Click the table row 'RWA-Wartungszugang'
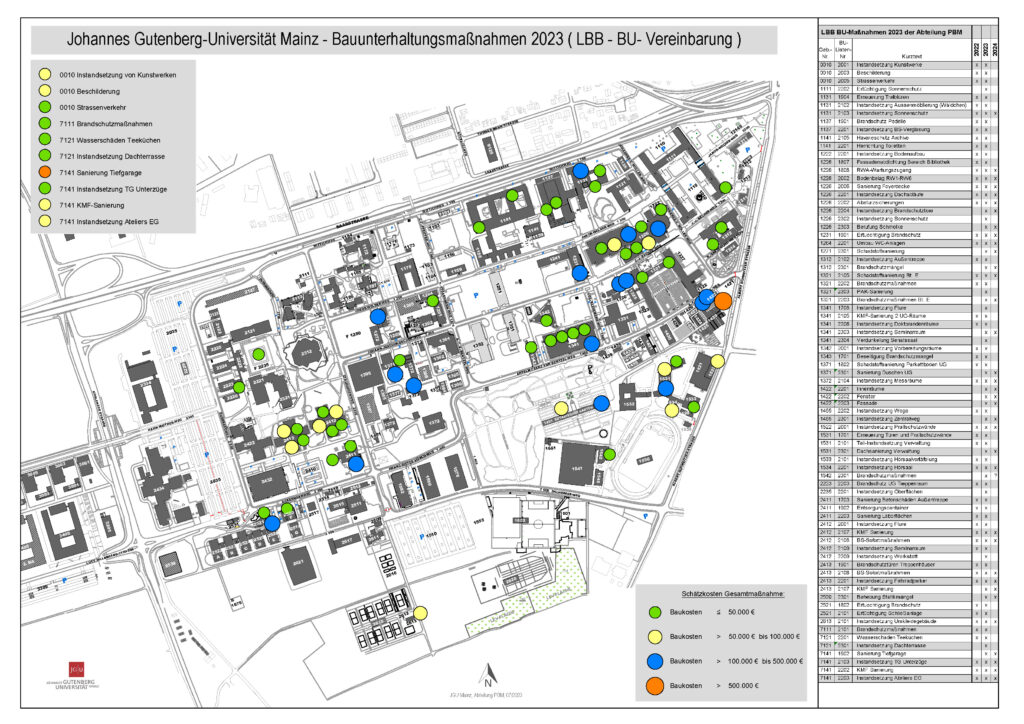 pyautogui.click(x=908, y=170)
